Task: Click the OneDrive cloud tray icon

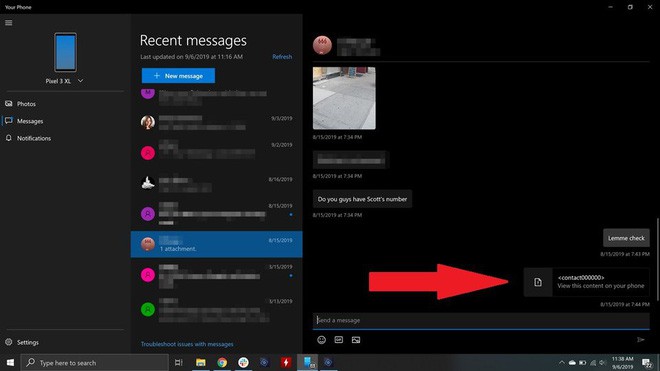Action: (572, 363)
